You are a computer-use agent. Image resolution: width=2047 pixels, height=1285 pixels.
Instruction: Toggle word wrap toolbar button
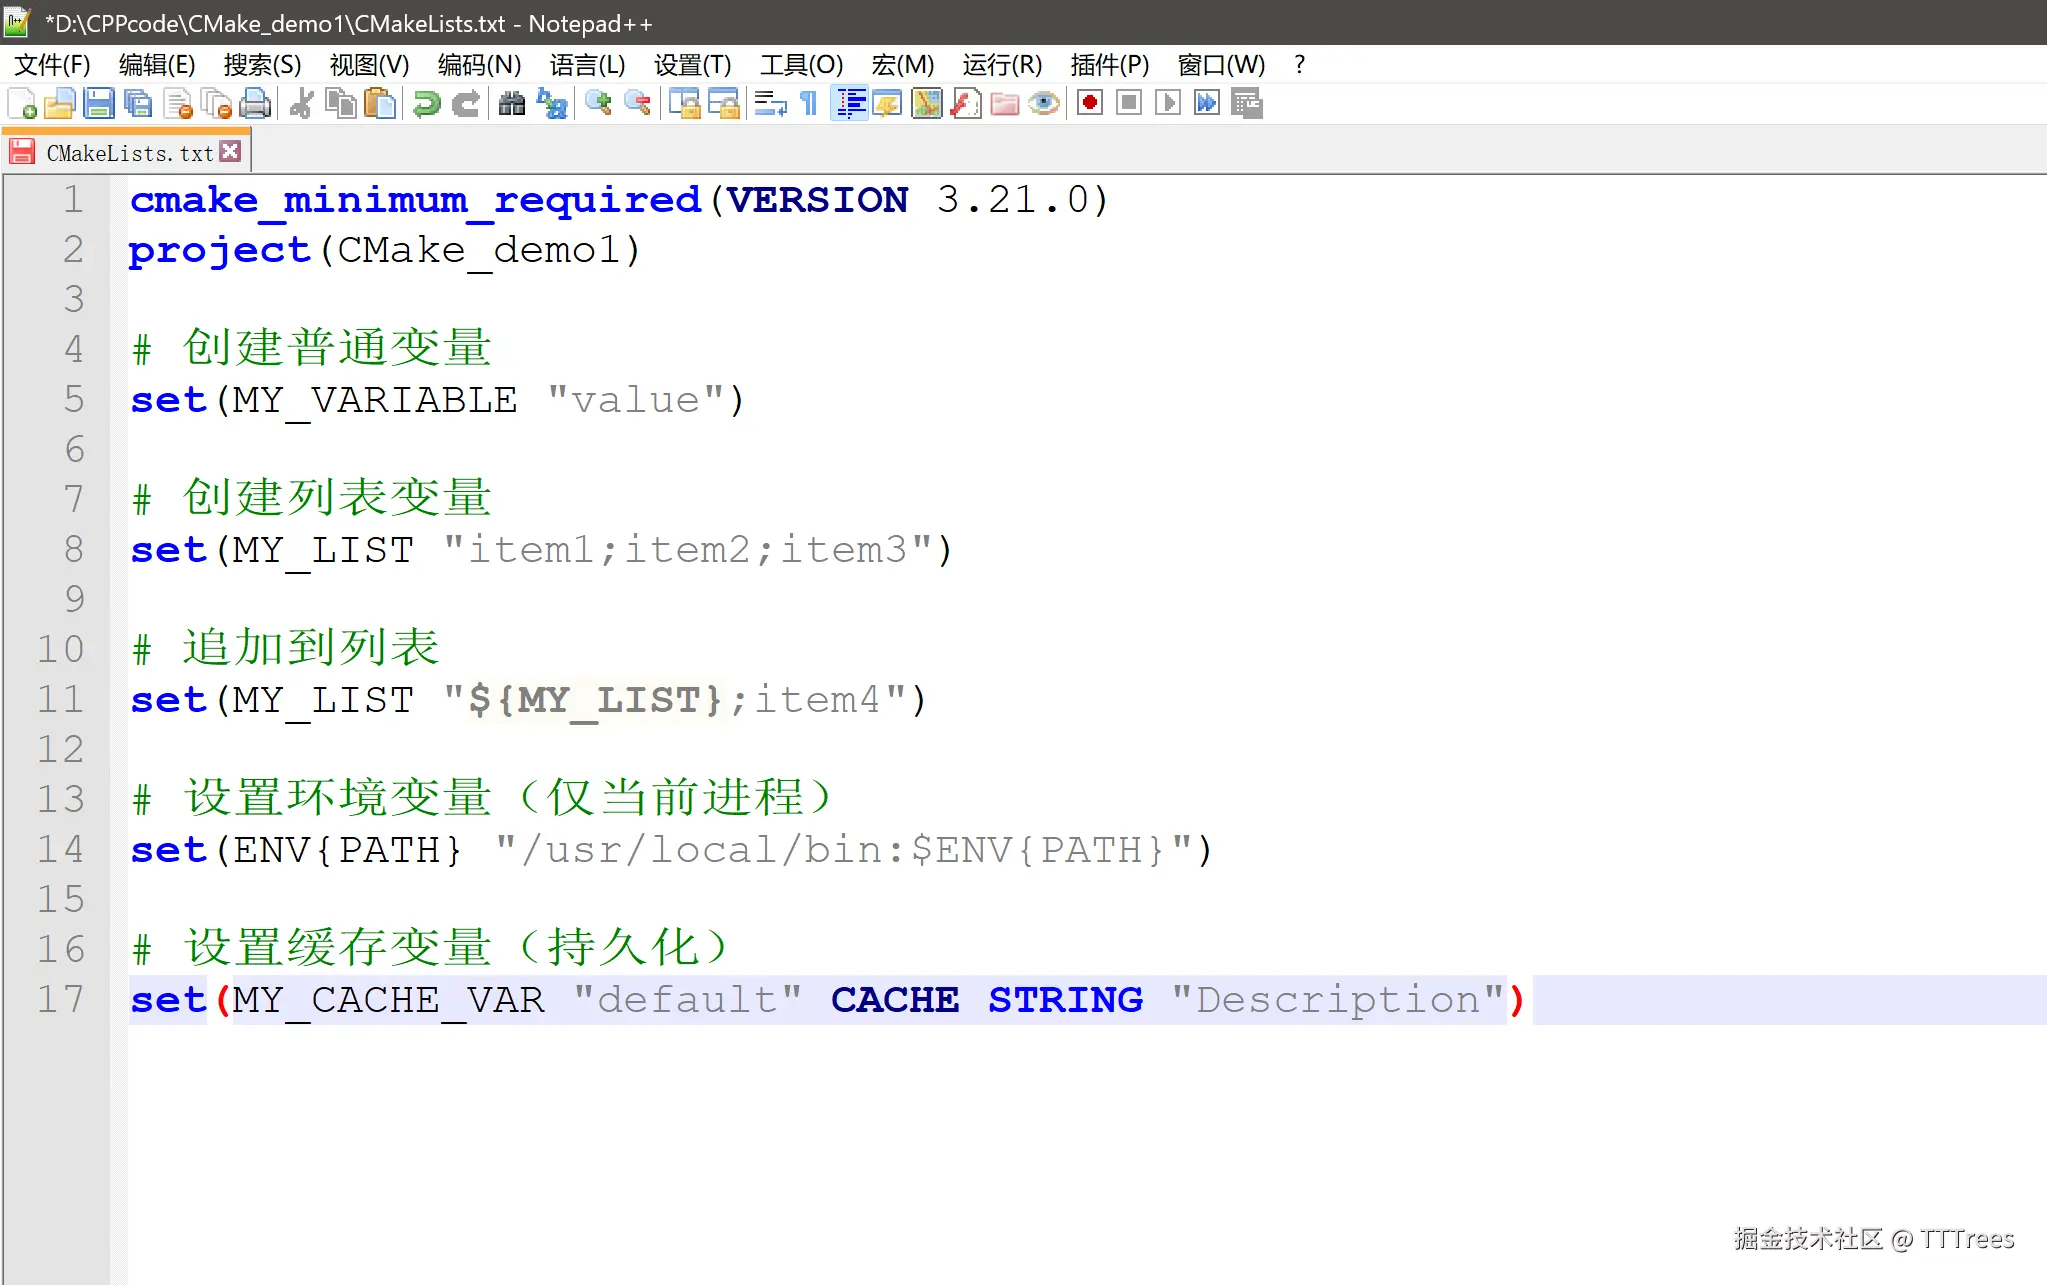click(x=770, y=104)
